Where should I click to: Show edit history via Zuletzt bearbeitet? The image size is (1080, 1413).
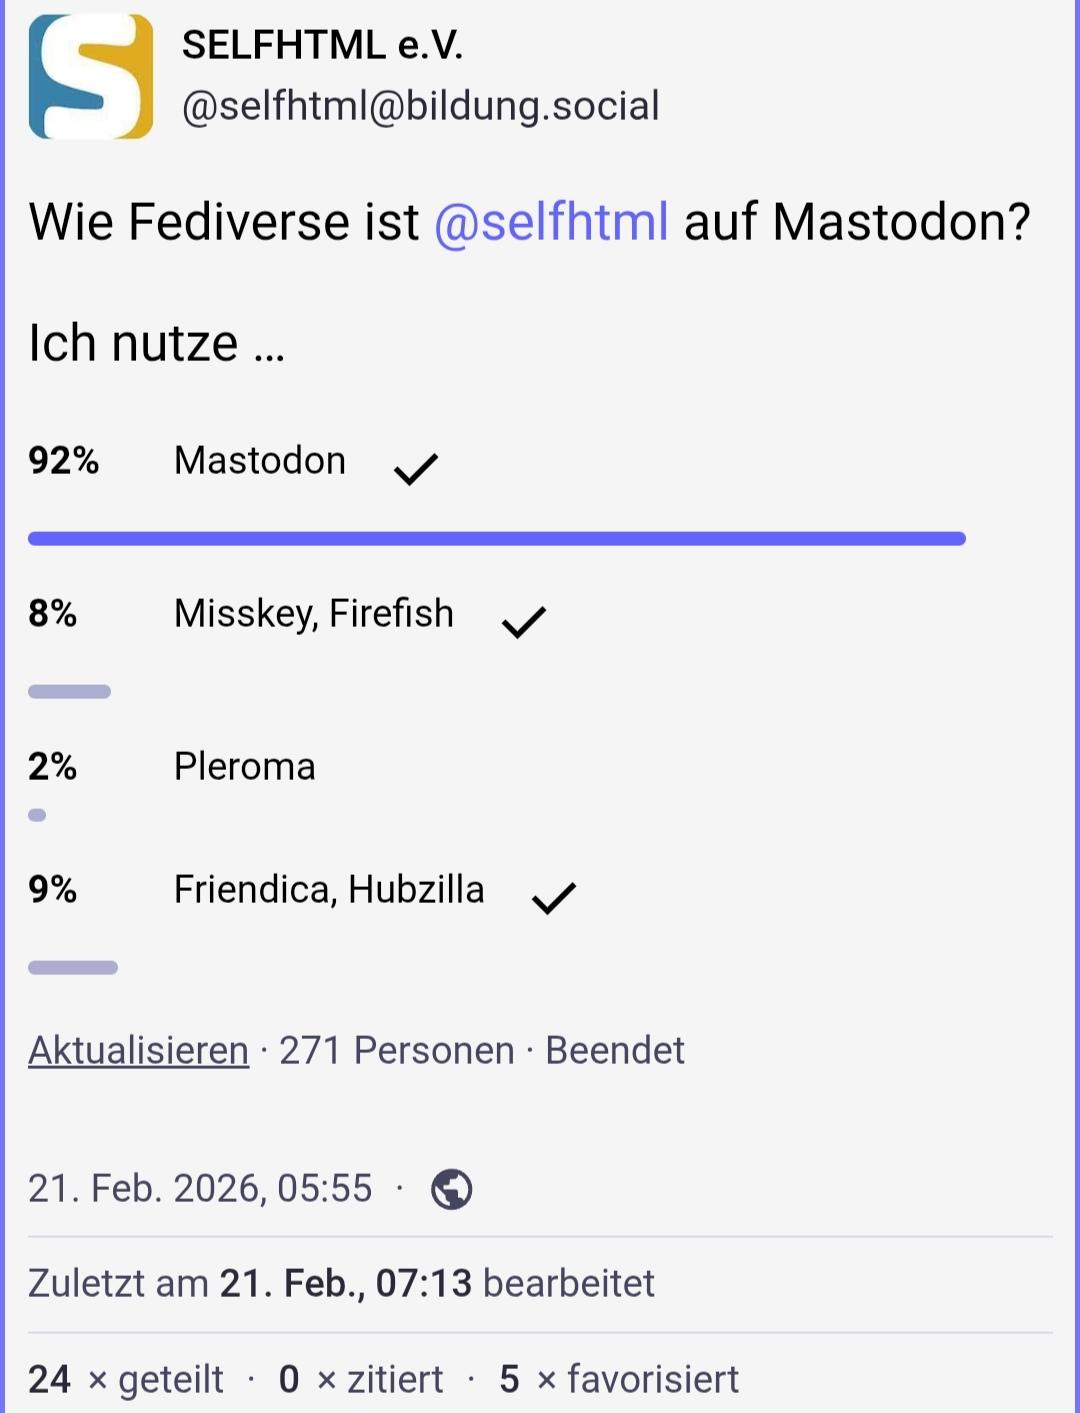click(341, 1283)
